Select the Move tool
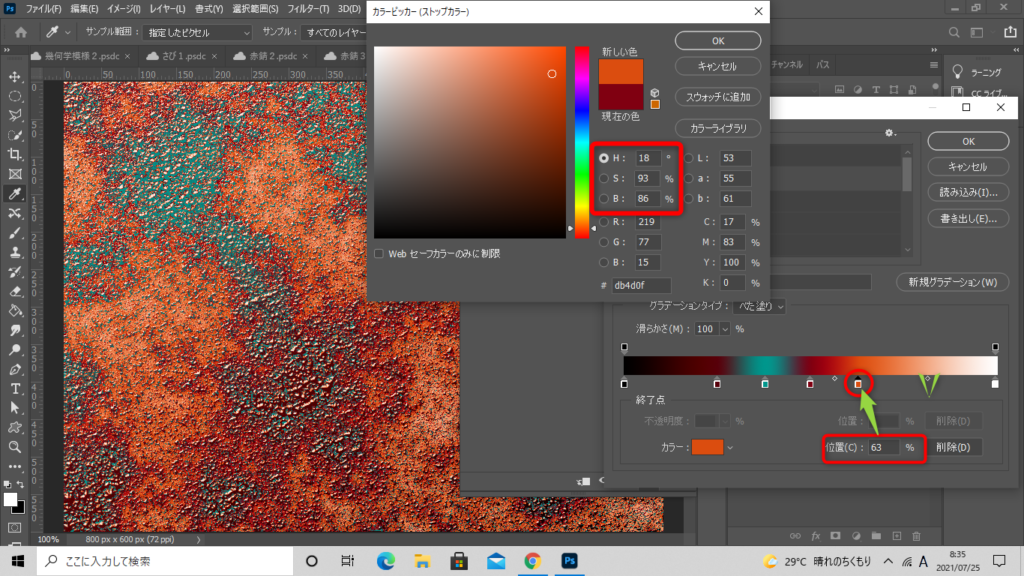 [x=14, y=76]
